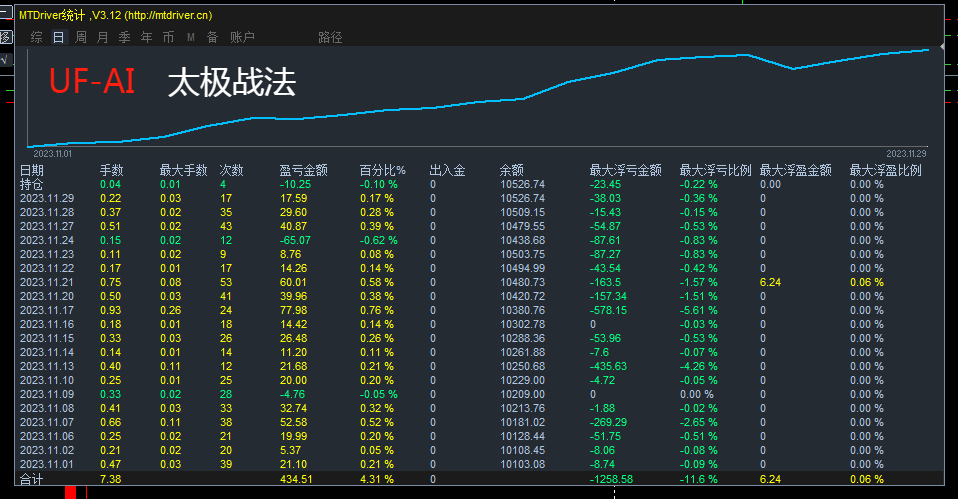Click the 2023.11.29 chart end date label

[907, 154]
